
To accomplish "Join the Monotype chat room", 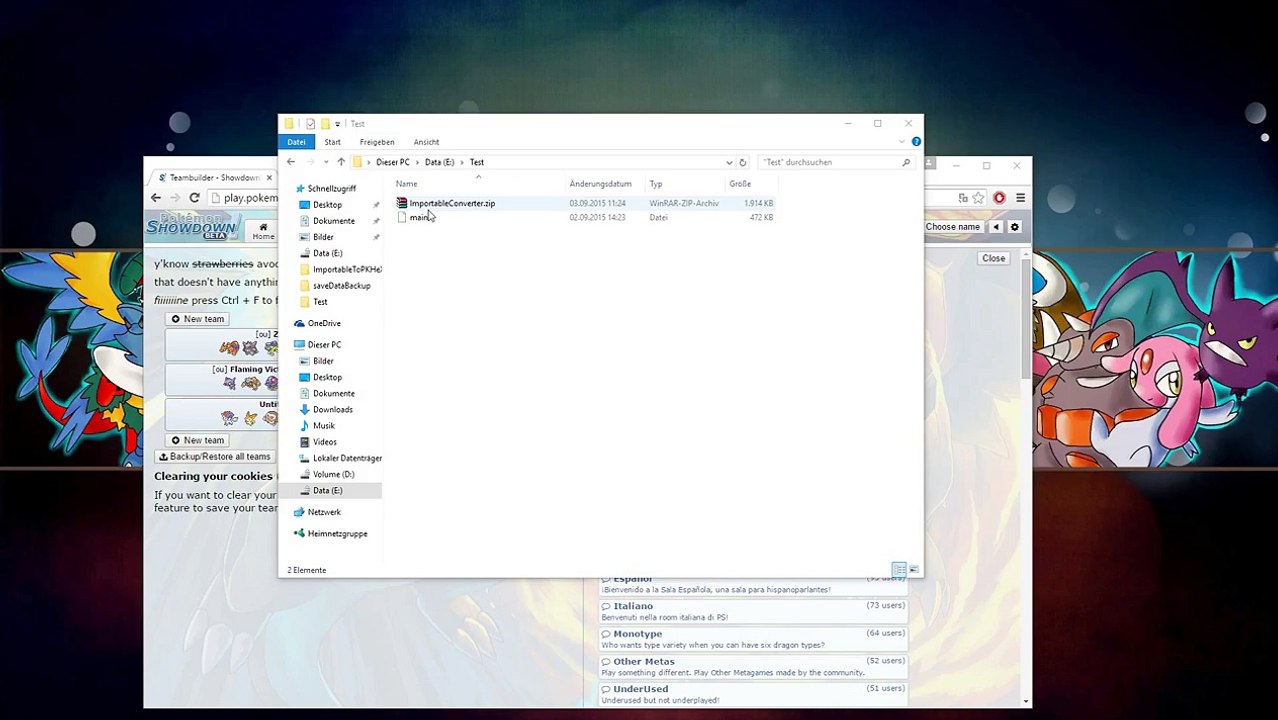I will (752, 639).
